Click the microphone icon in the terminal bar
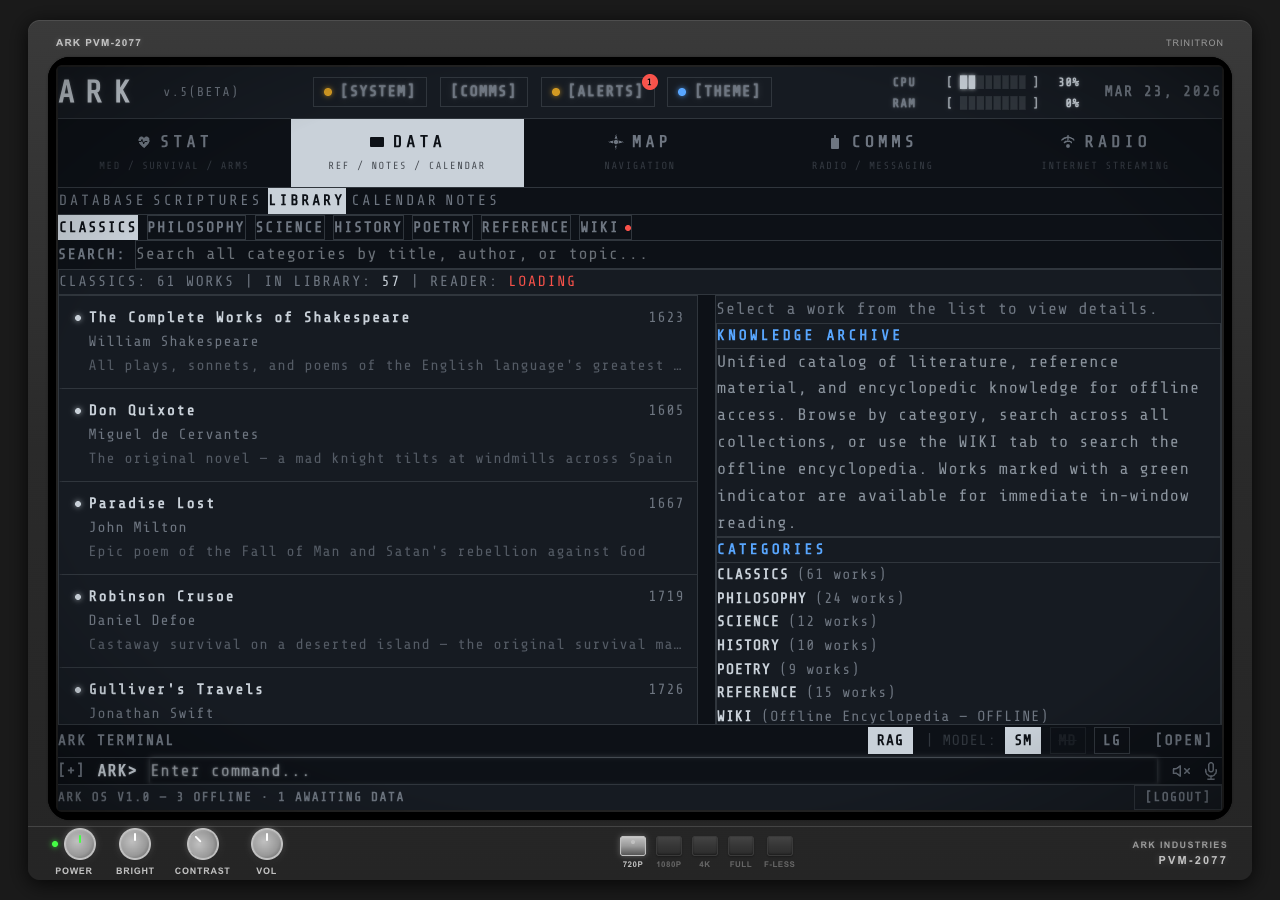Screen dimensions: 1280x900 click(1210, 771)
